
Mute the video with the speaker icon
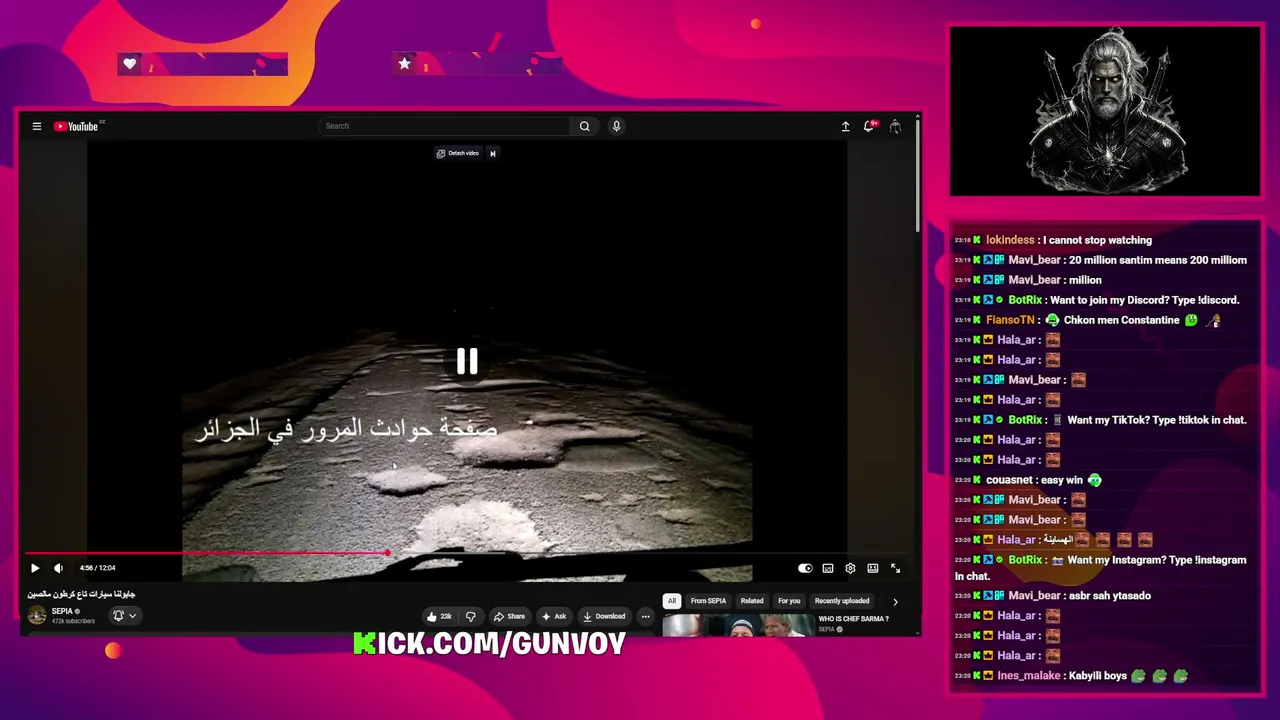(58, 568)
